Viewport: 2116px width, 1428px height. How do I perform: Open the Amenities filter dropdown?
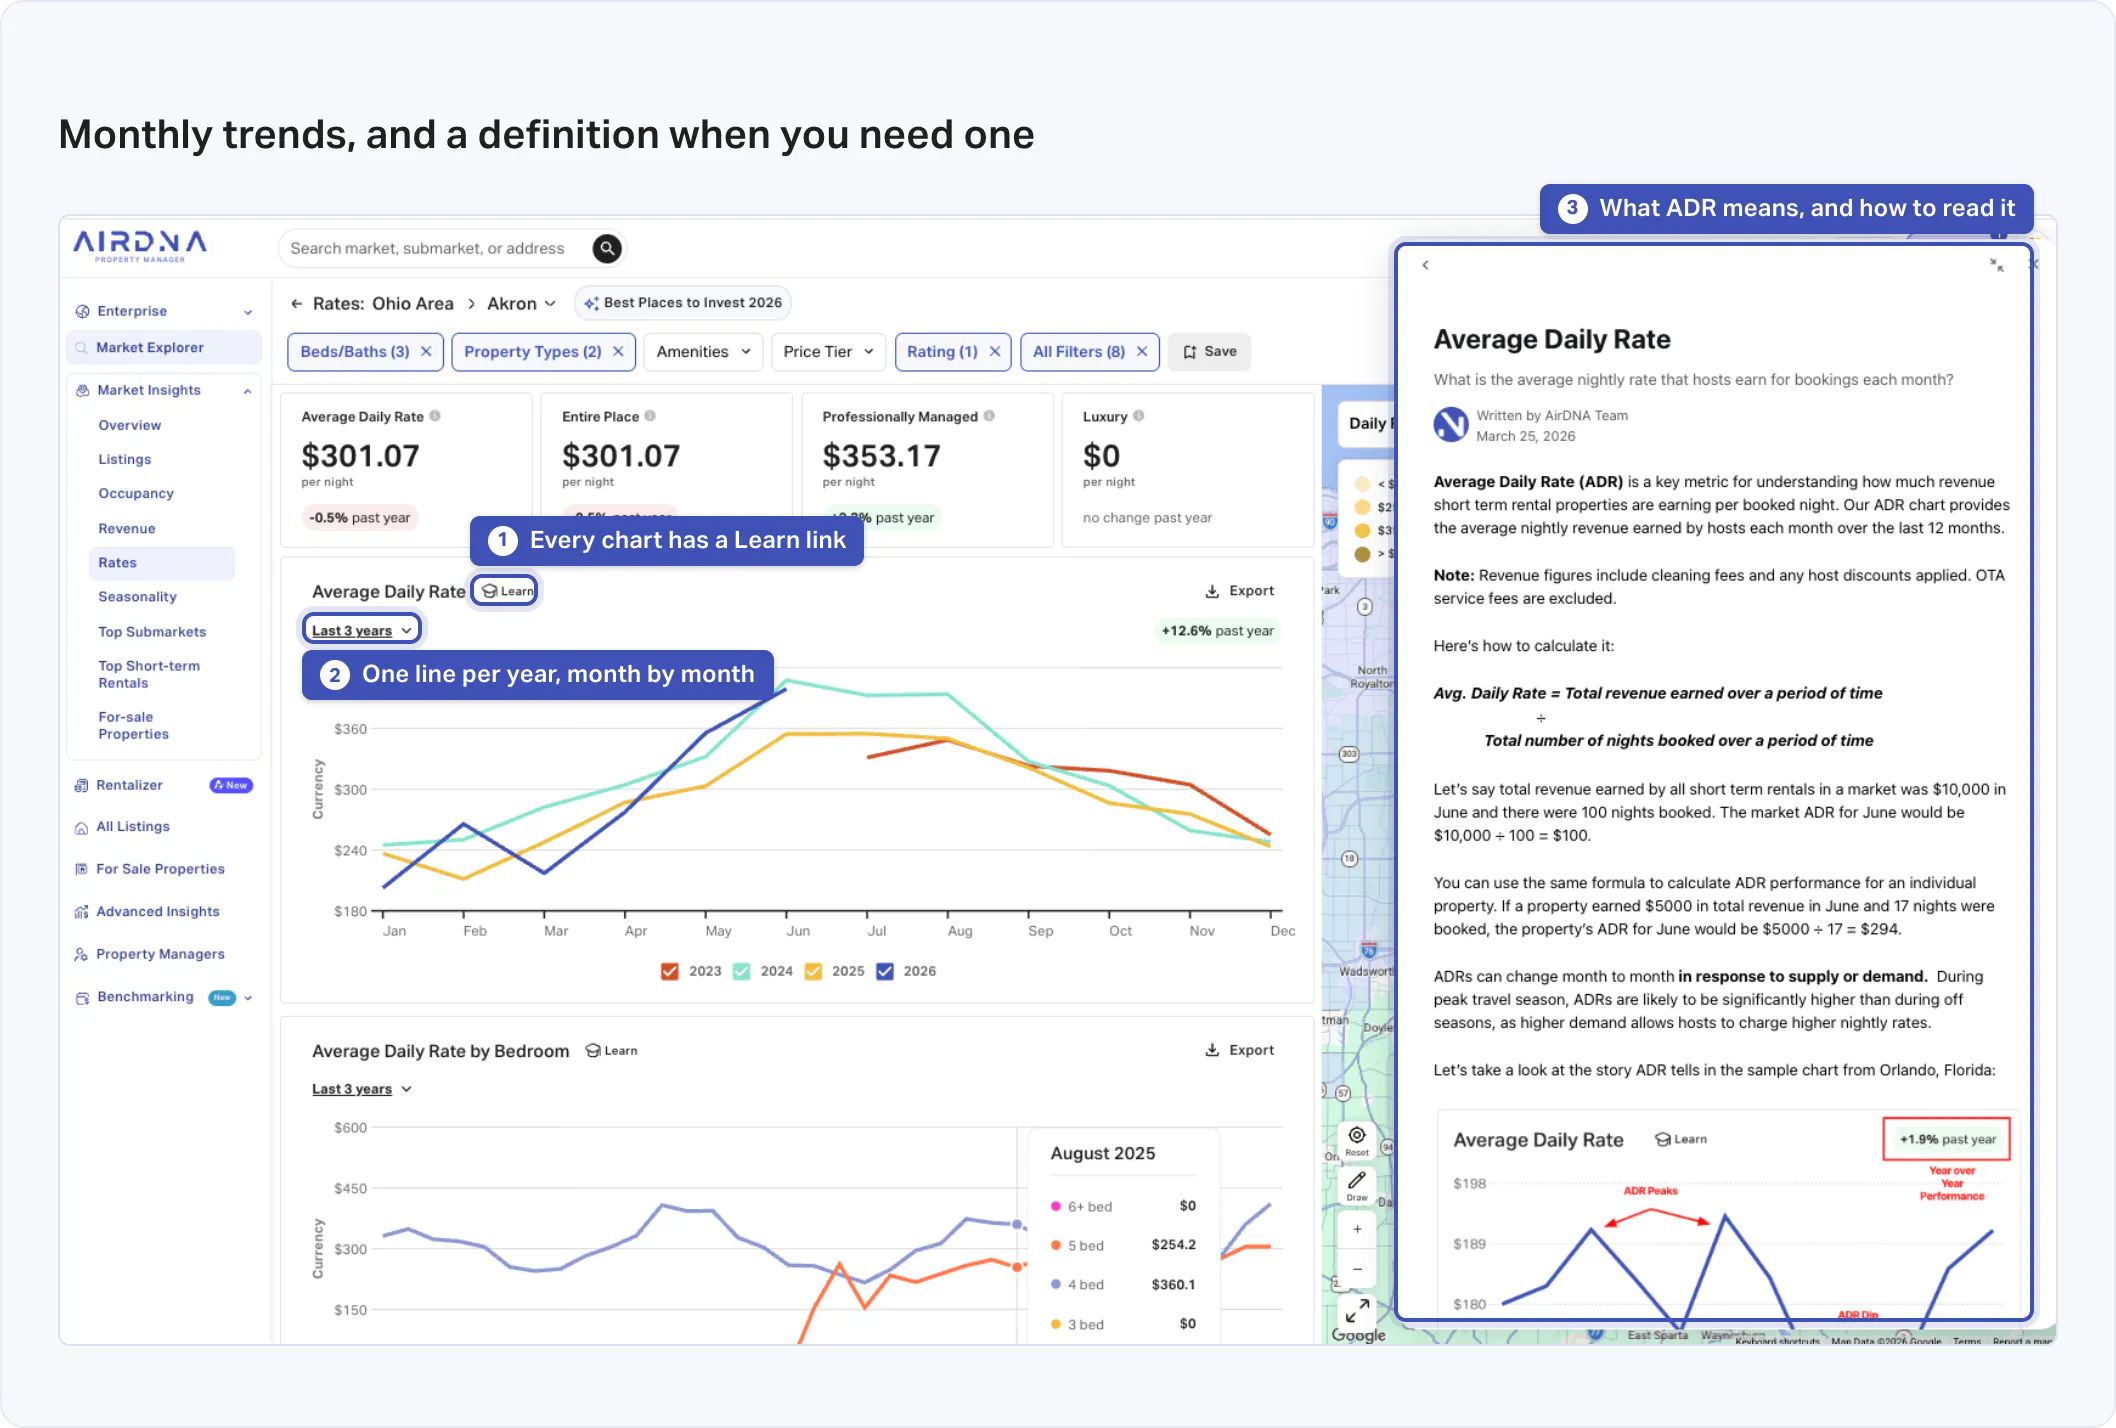(x=704, y=352)
